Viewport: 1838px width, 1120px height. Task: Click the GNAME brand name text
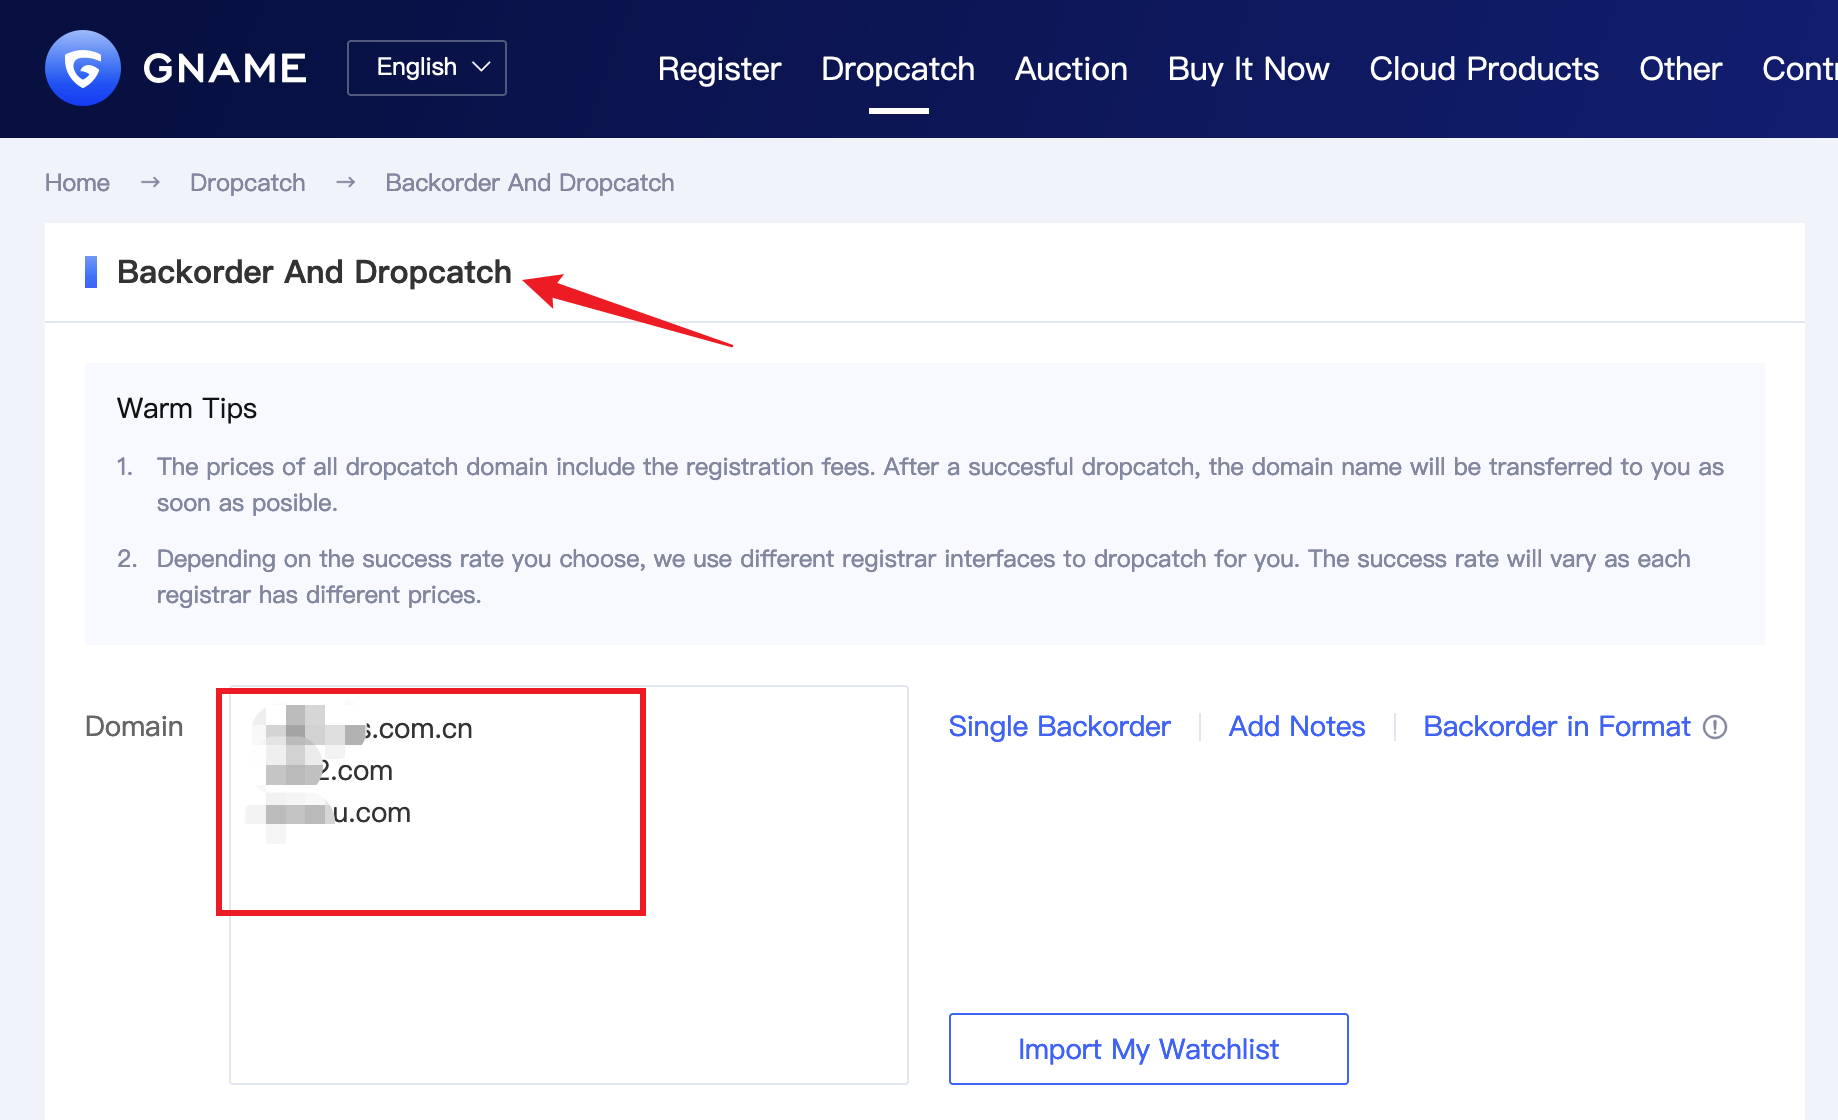(x=225, y=68)
